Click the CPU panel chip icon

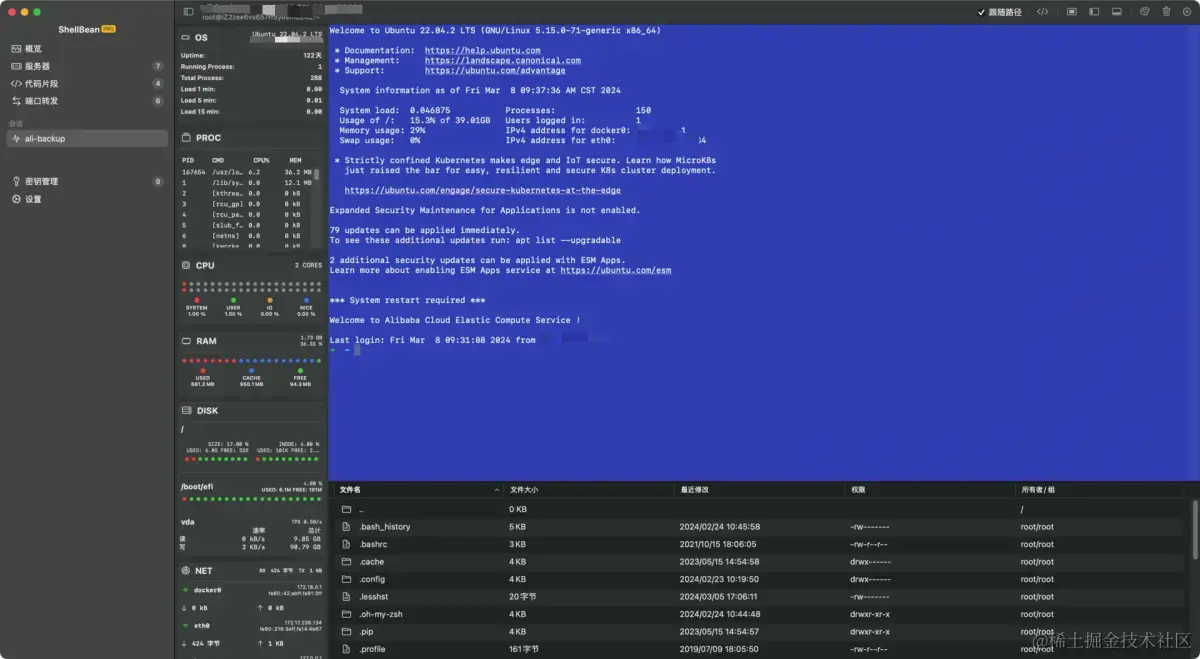[x=186, y=265]
